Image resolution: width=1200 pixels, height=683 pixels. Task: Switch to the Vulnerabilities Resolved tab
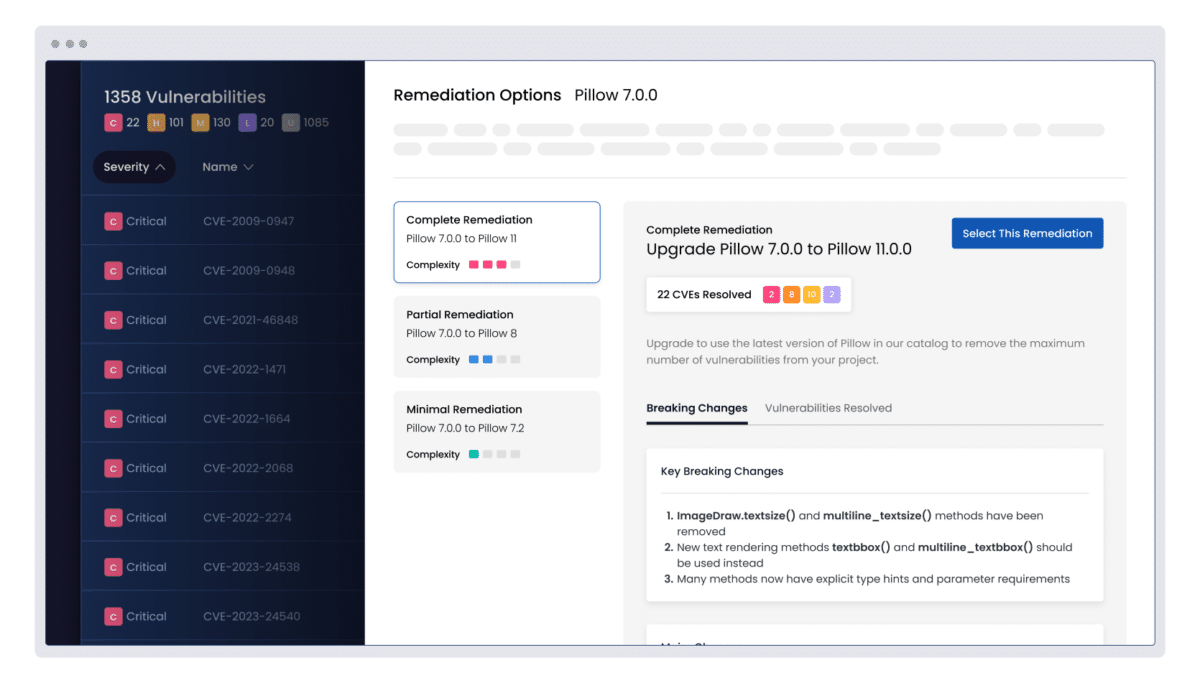828,408
